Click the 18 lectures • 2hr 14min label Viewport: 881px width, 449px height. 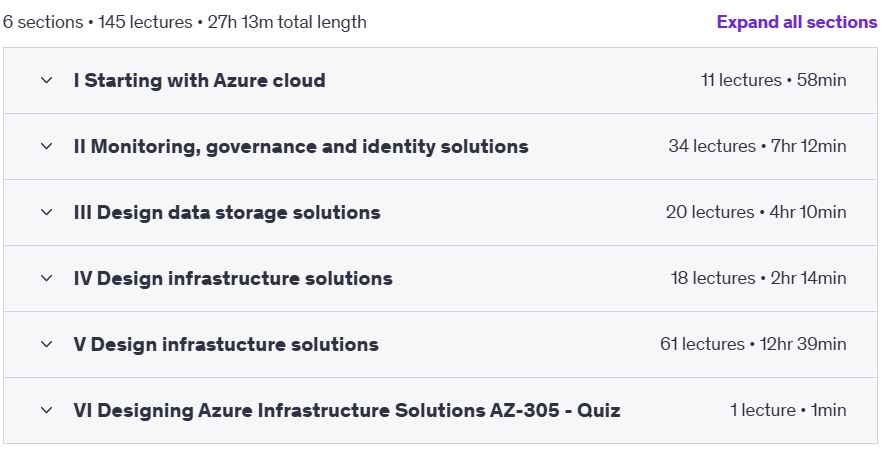759,278
